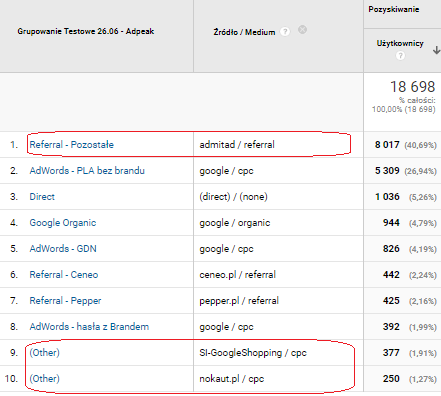Image resolution: width=441 pixels, height=396 pixels.
Task: Click the 442 users value
Action: tap(391, 275)
